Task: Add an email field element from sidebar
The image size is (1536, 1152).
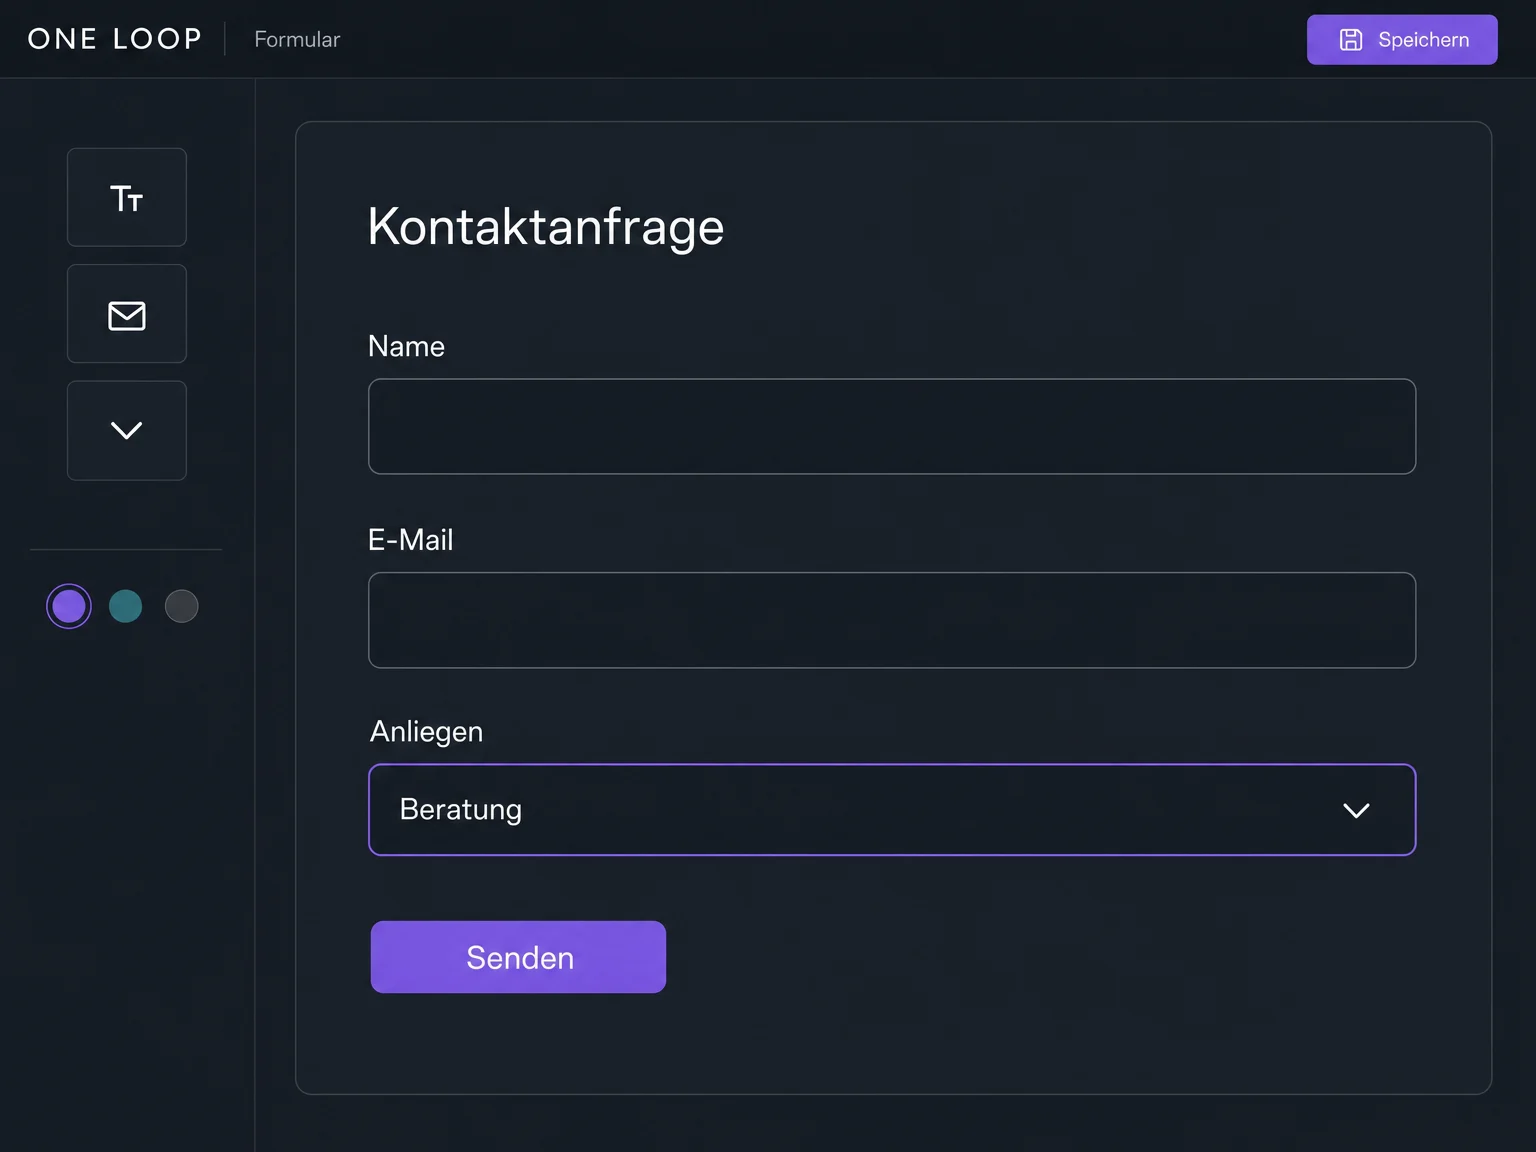Action: point(127,314)
